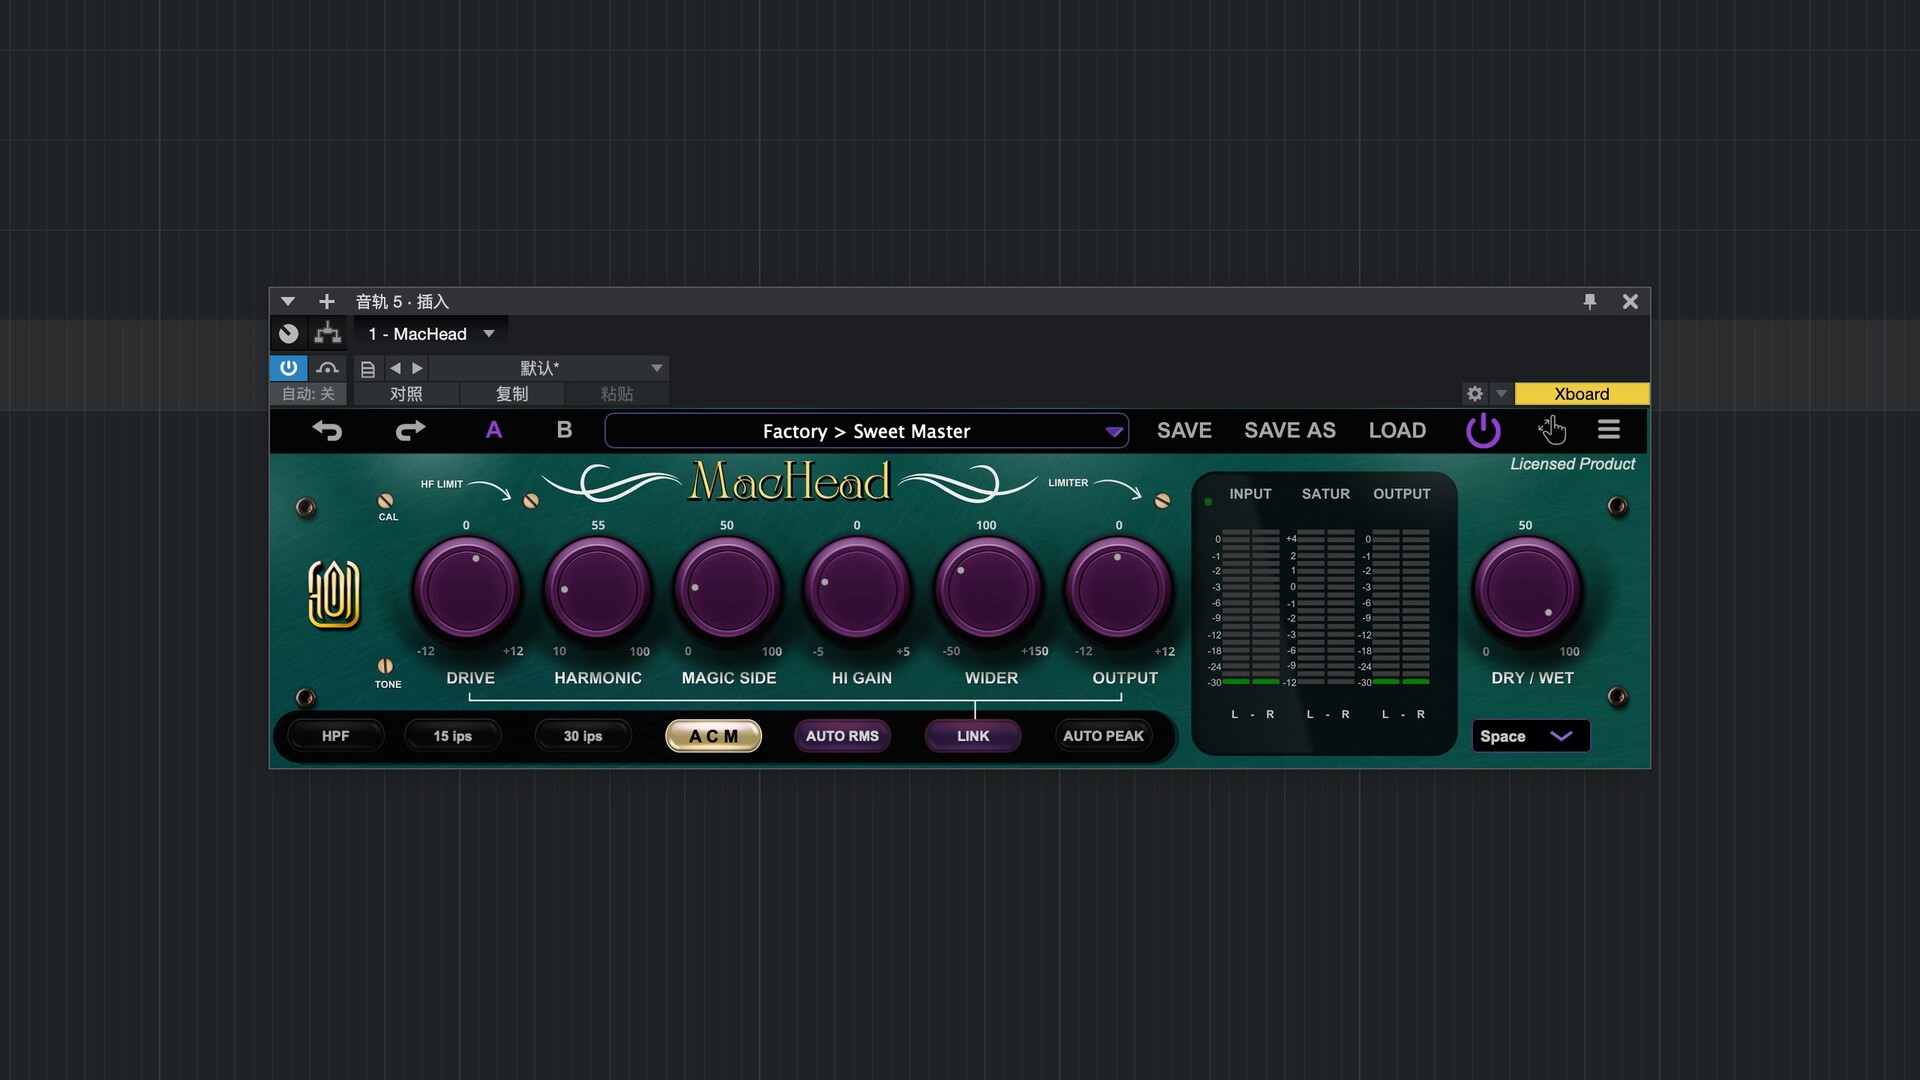Click the hand pointer icon
The height and width of the screenshot is (1080, 1920).
[x=1551, y=430]
